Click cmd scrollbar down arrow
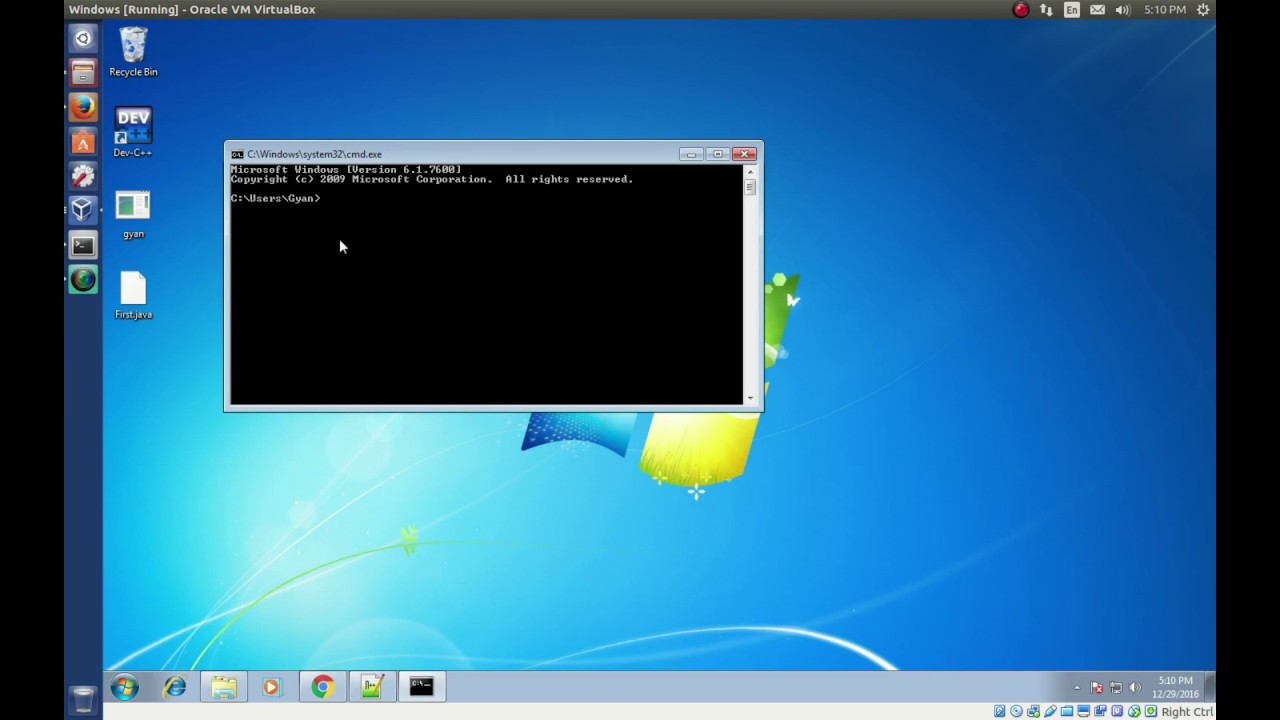This screenshot has height=720, width=1280. [x=750, y=398]
